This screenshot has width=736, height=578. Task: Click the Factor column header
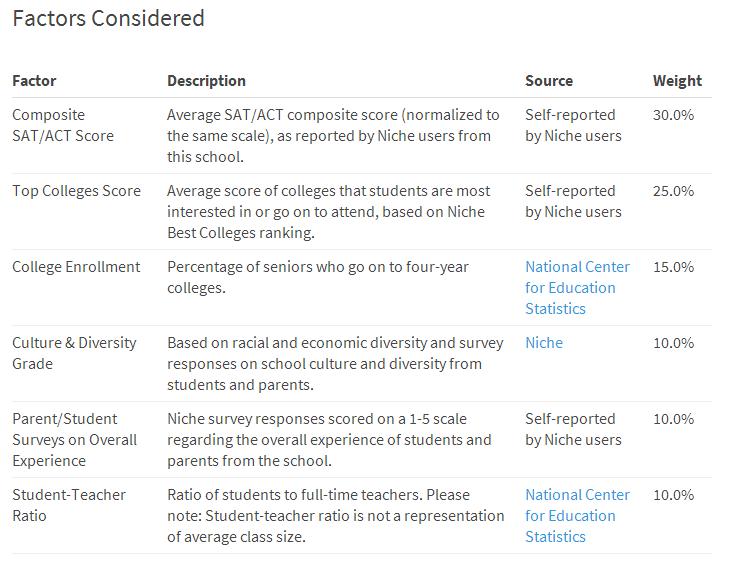coord(34,81)
